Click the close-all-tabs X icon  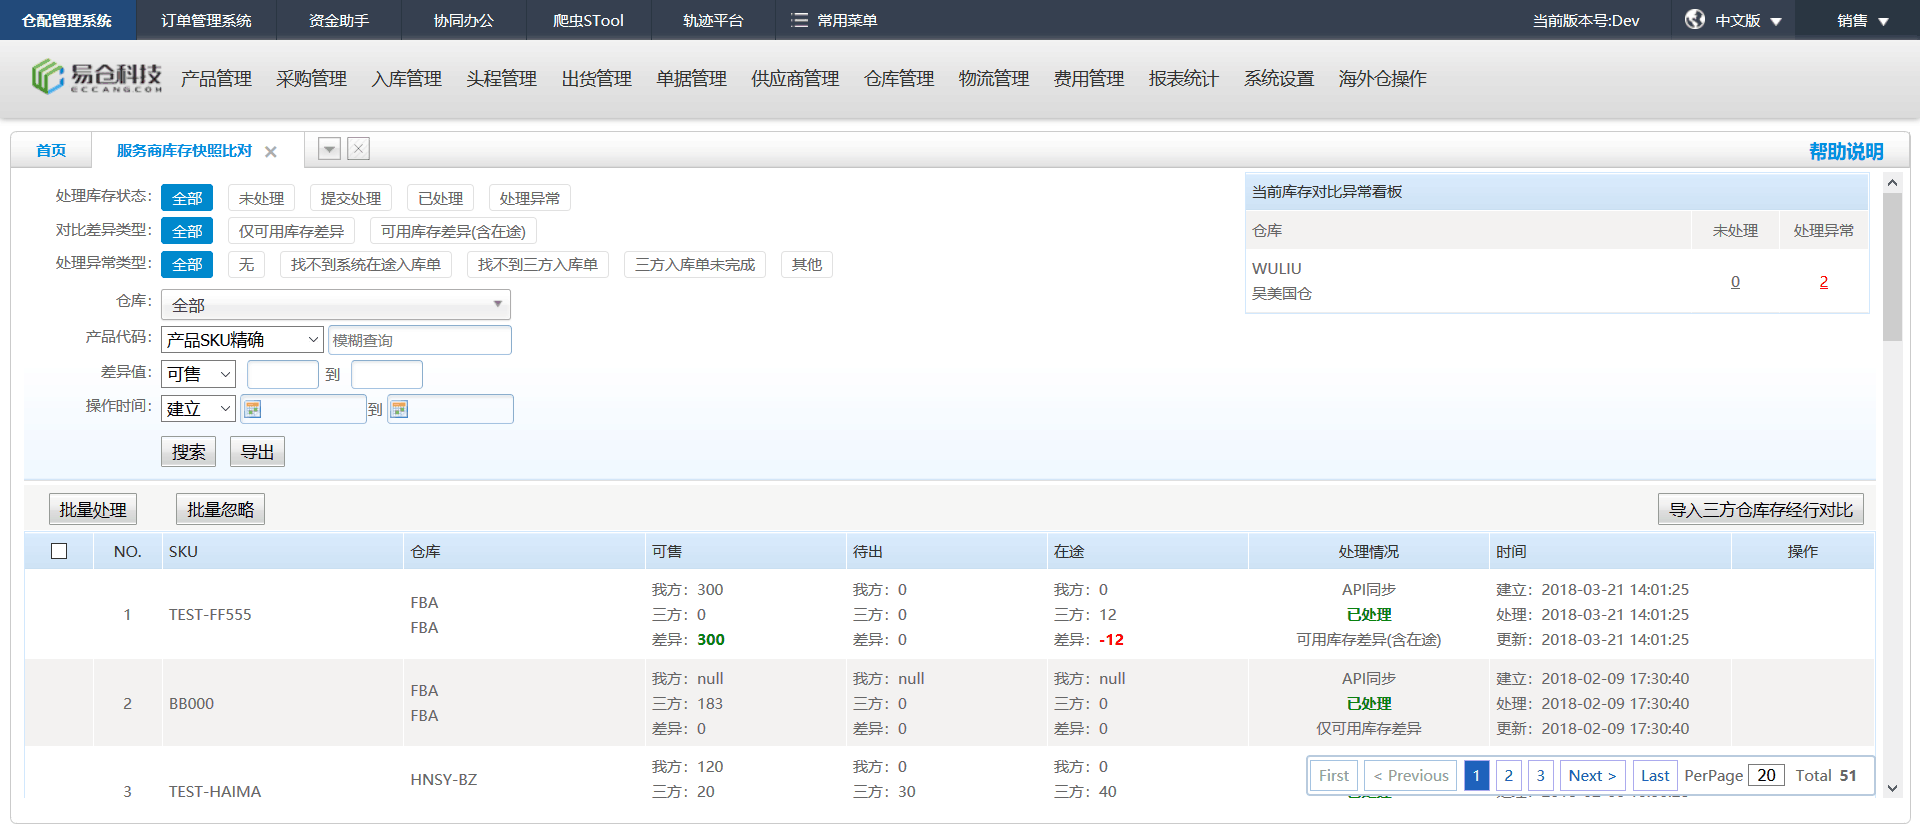[359, 149]
